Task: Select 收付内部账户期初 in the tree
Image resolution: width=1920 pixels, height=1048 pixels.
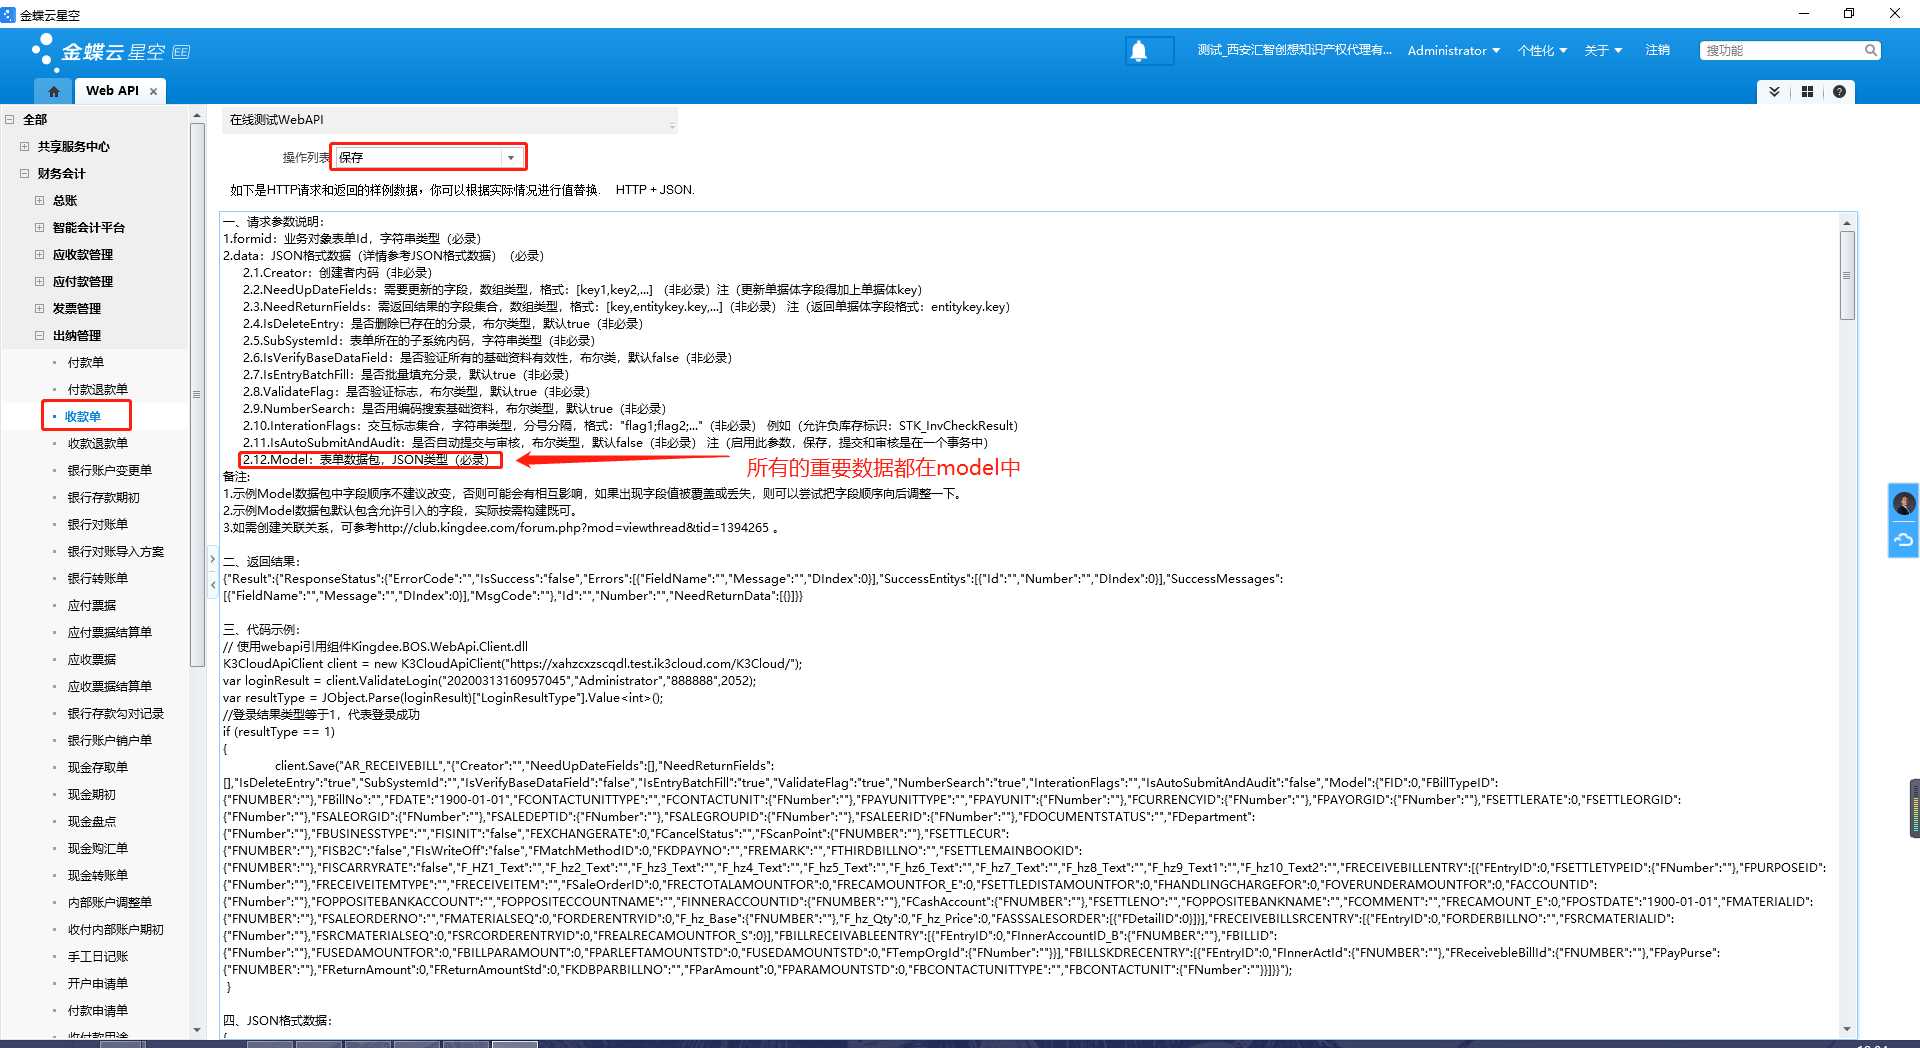Action: (x=115, y=929)
